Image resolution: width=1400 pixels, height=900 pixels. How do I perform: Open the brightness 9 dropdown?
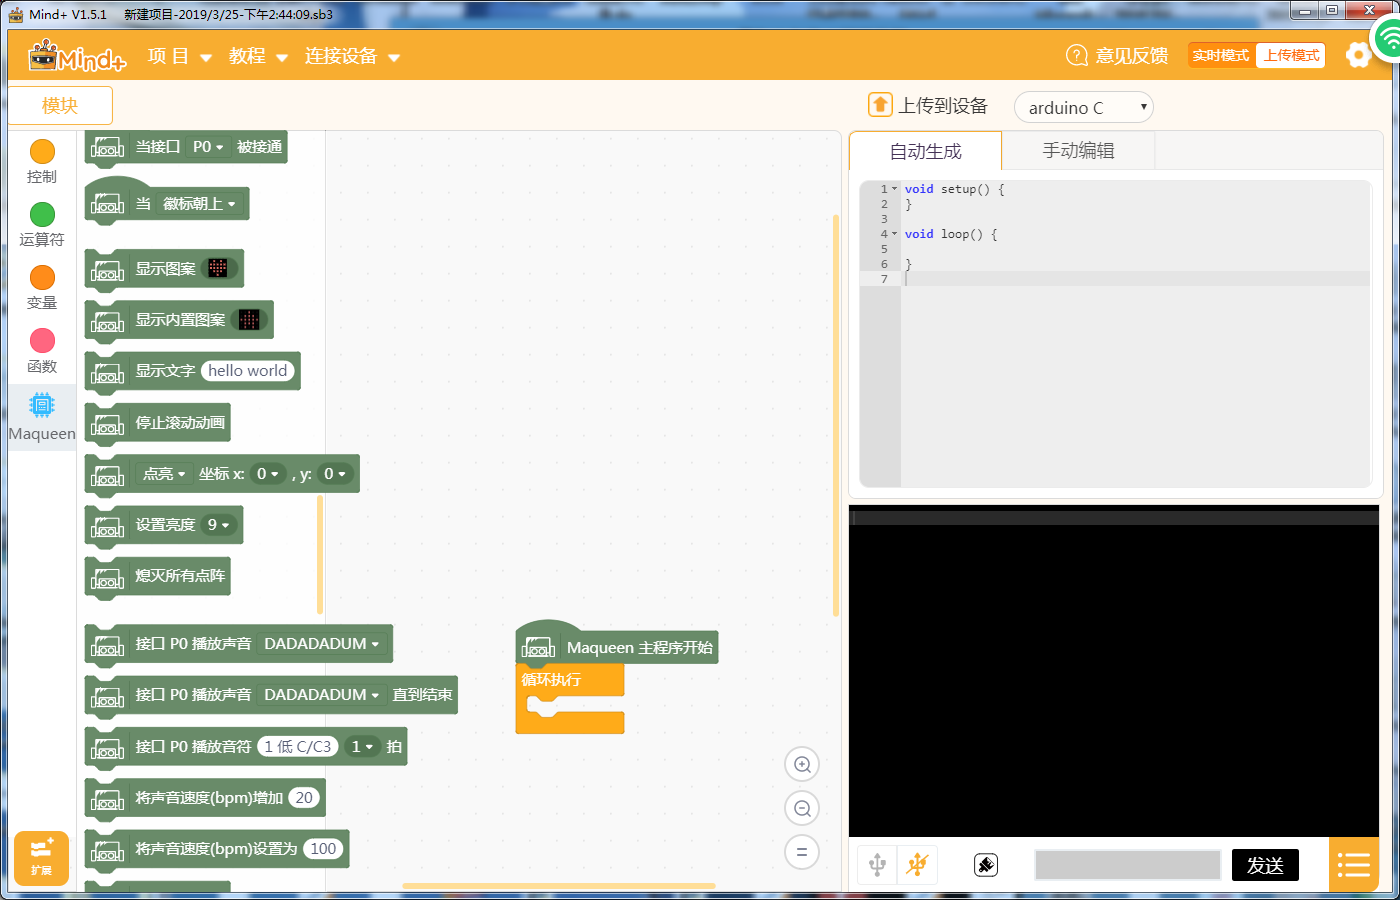pyautogui.click(x=218, y=525)
